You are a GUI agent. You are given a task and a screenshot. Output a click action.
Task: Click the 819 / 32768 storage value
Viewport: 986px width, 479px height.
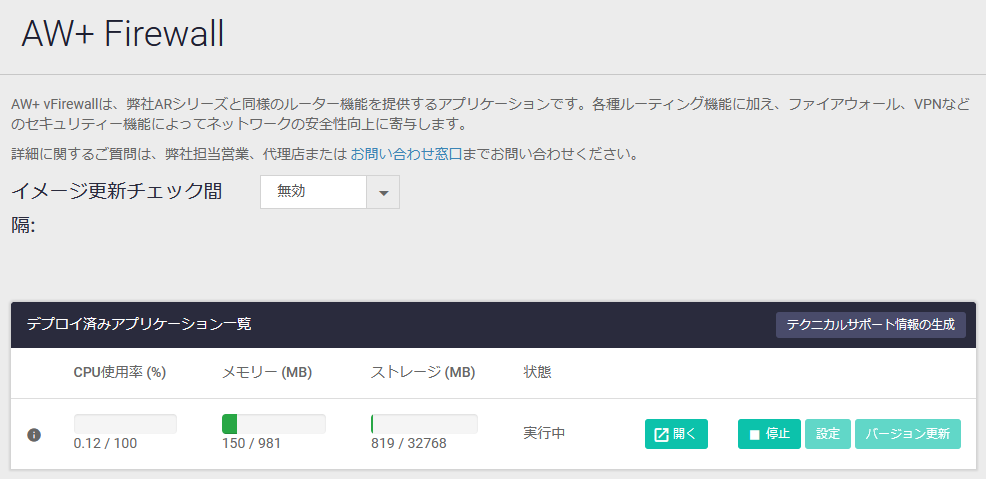point(409,444)
